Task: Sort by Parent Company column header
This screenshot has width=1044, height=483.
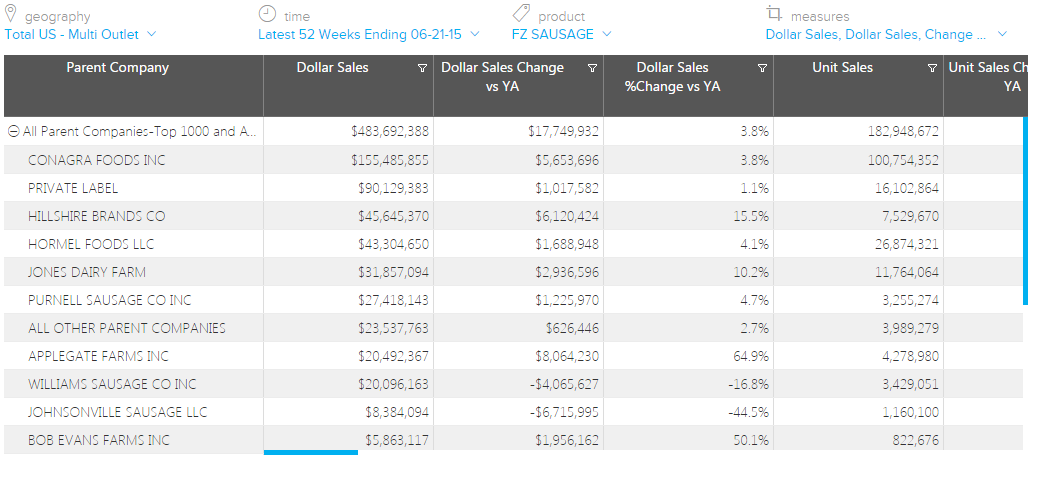Action: [x=118, y=68]
